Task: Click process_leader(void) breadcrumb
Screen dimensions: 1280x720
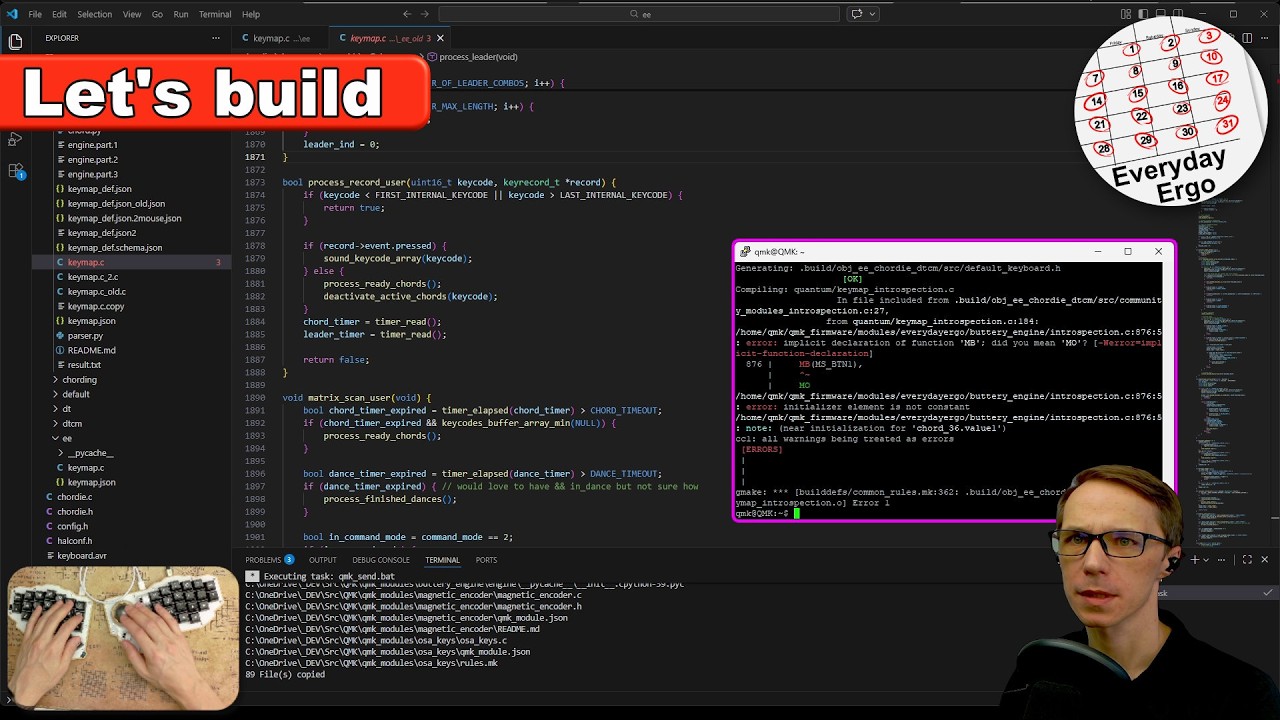Action: click(x=478, y=57)
